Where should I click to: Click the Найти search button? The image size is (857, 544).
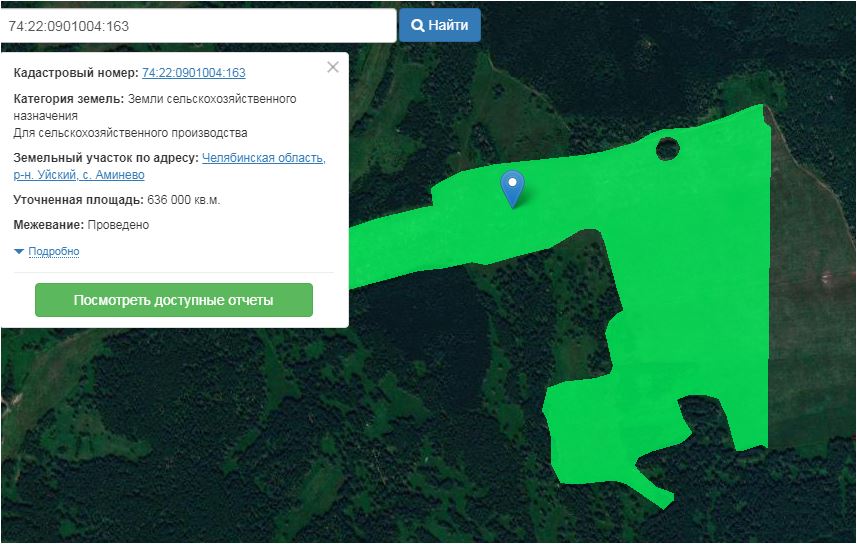click(x=439, y=25)
